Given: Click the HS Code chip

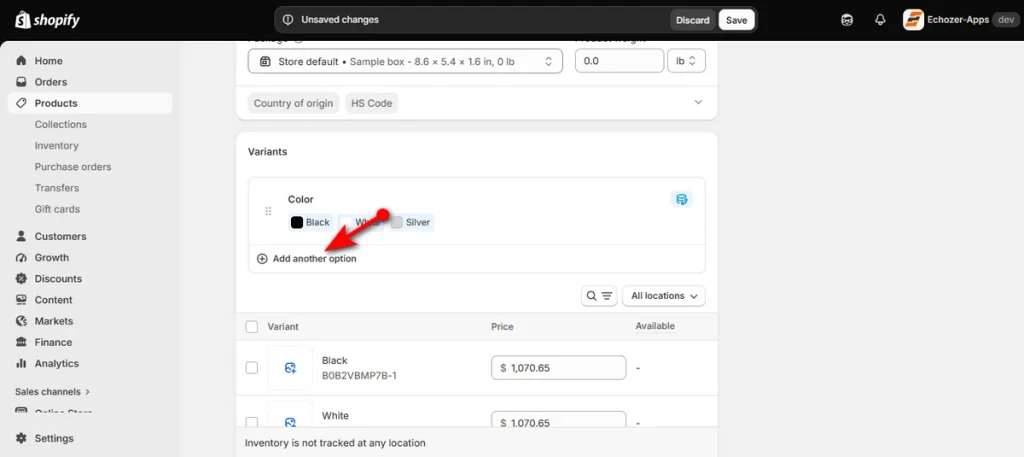Looking at the screenshot, I should pyautogui.click(x=372, y=103).
